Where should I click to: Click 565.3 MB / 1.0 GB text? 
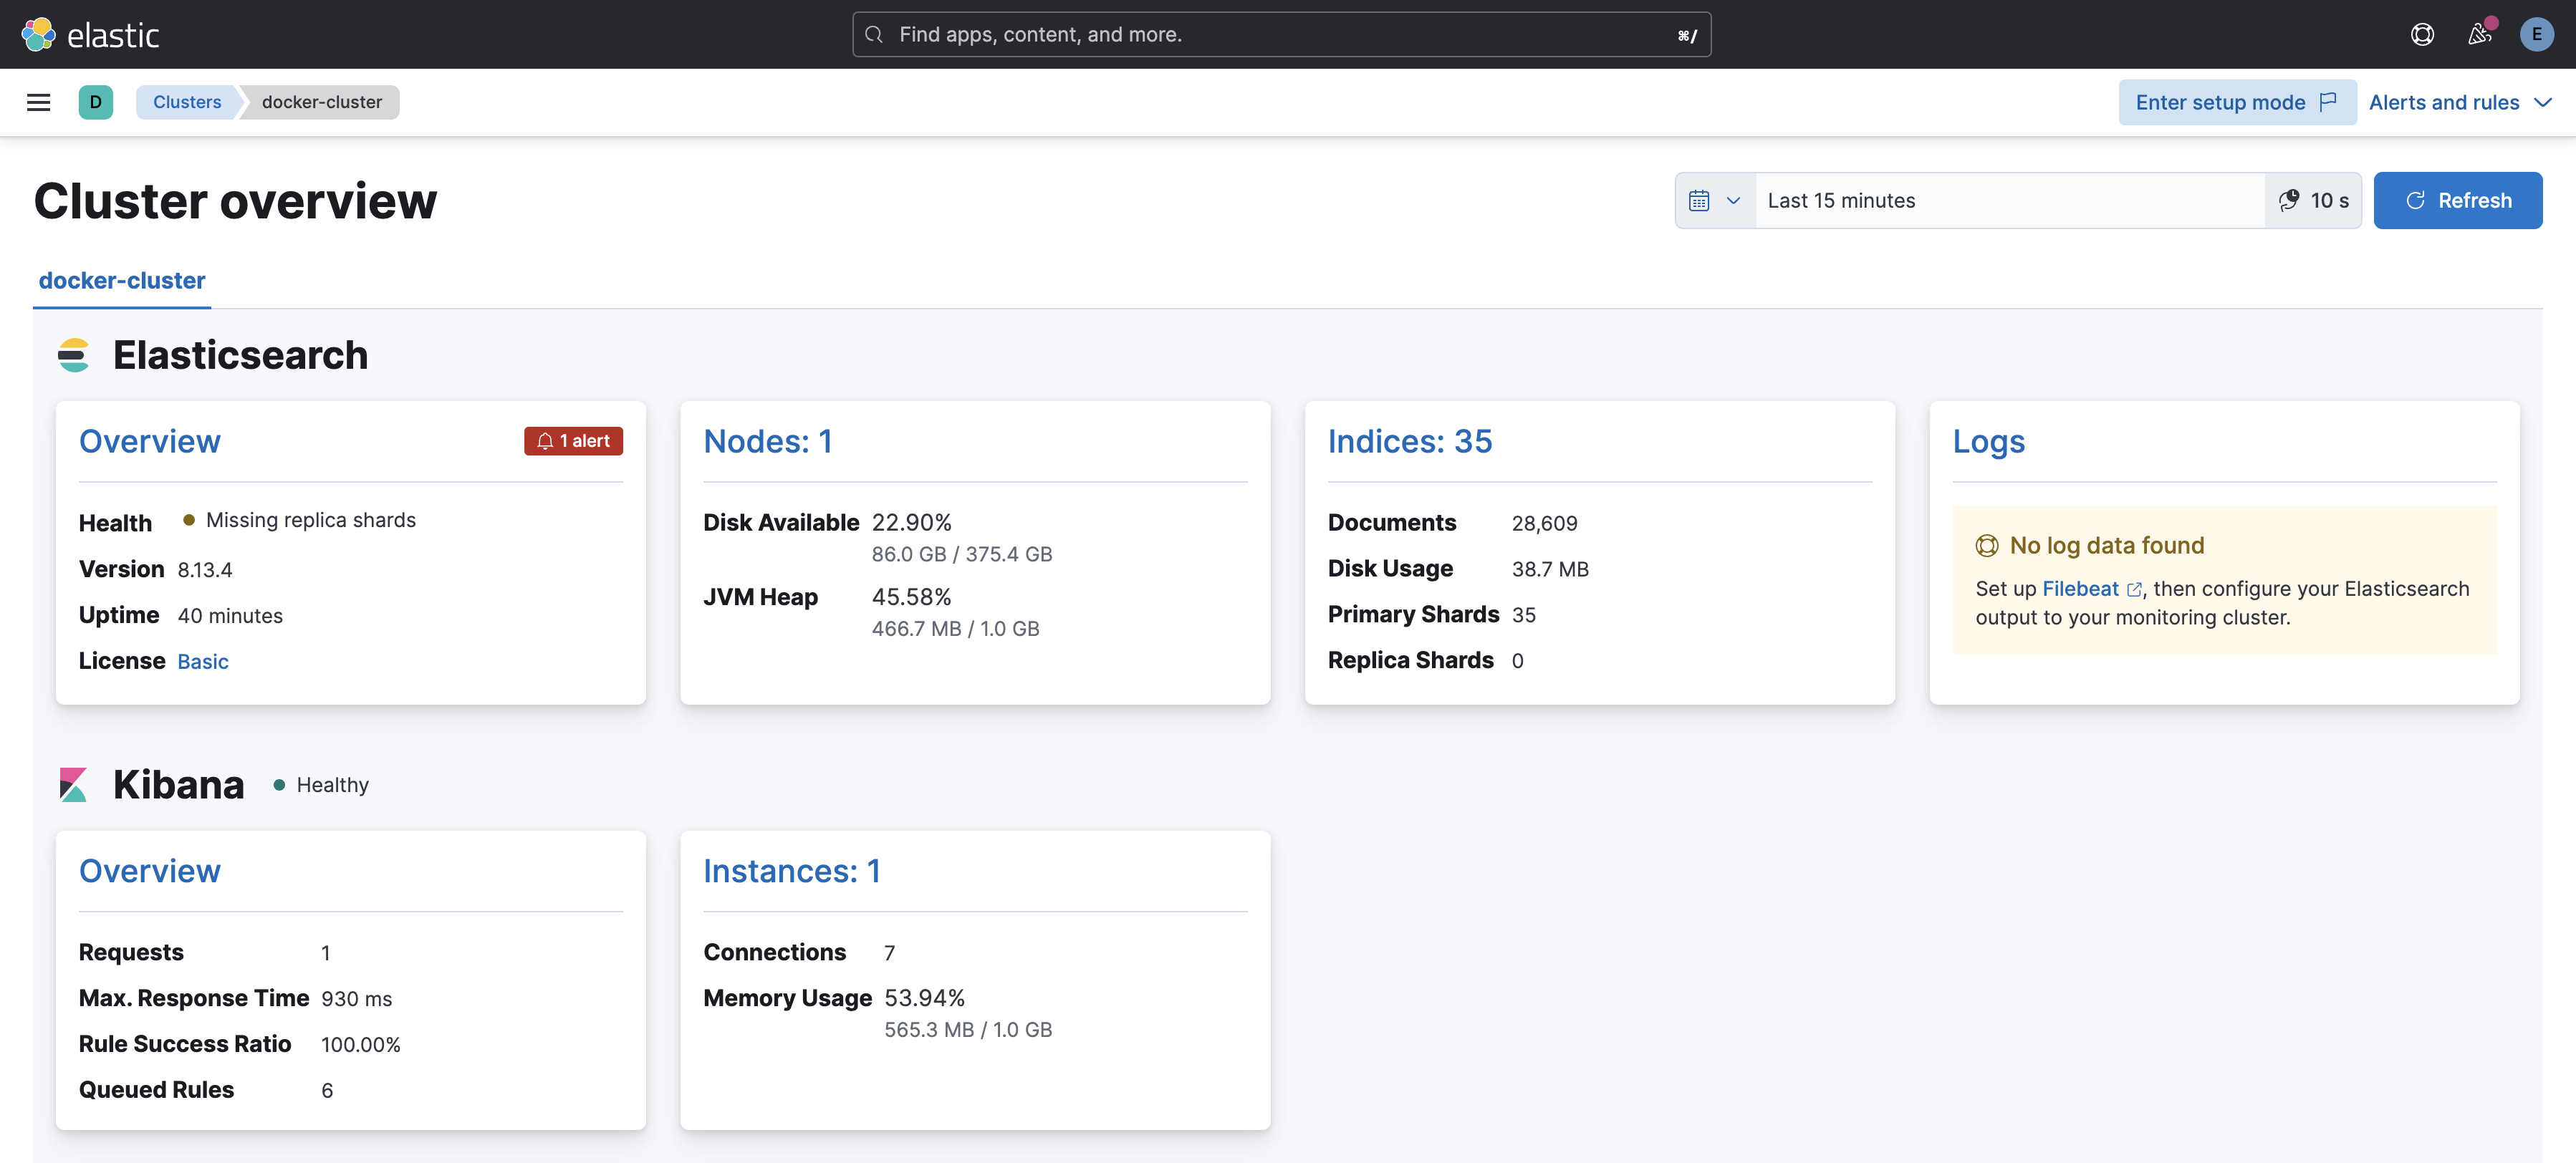point(967,1030)
